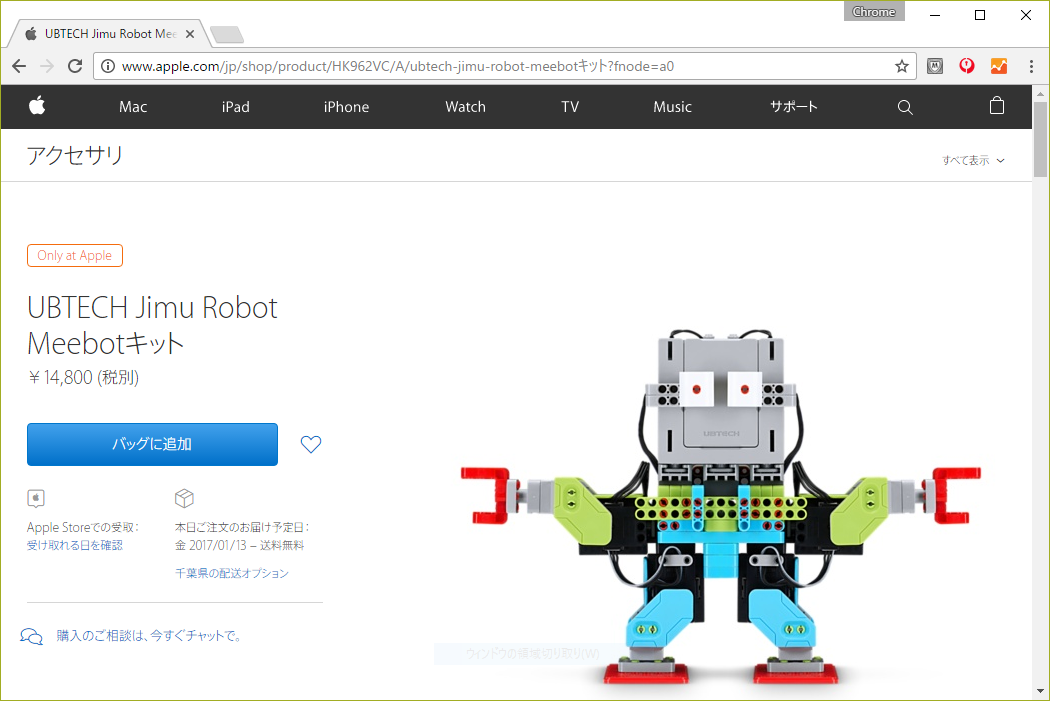Open a new browser tab
Image resolution: width=1050 pixels, height=701 pixels.
(x=226, y=34)
